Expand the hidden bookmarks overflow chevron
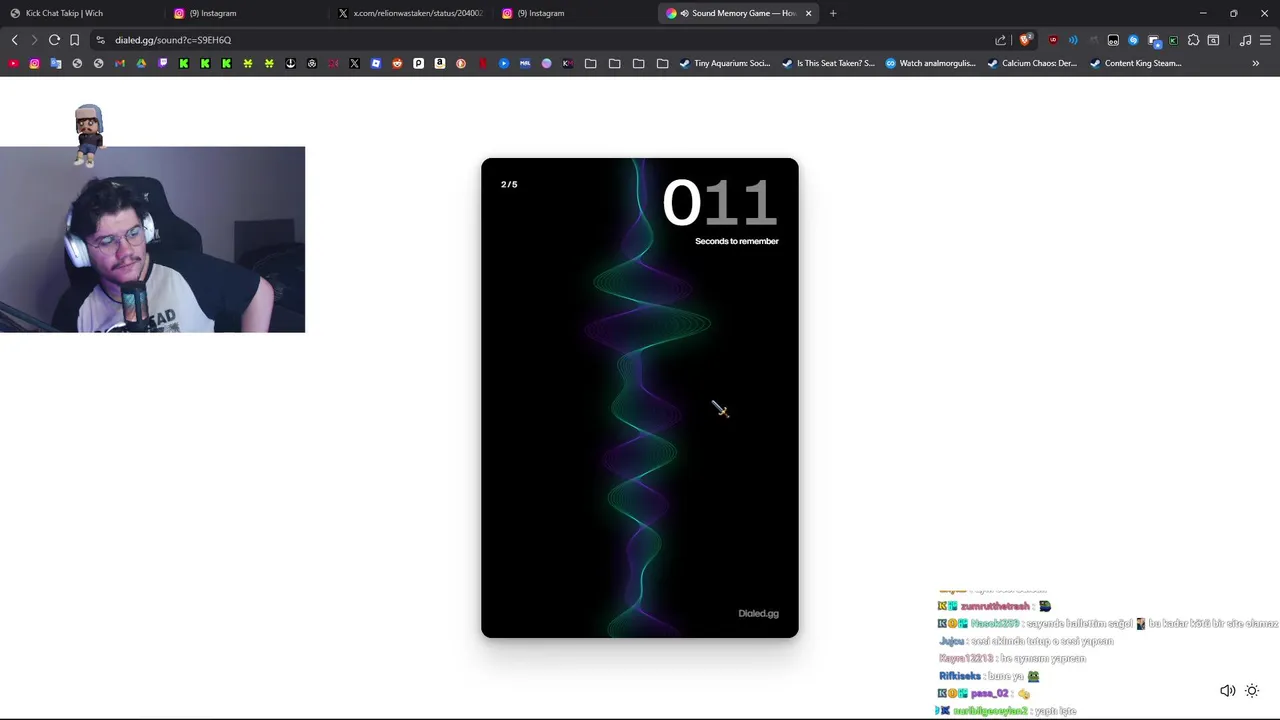 click(1256, 63)
